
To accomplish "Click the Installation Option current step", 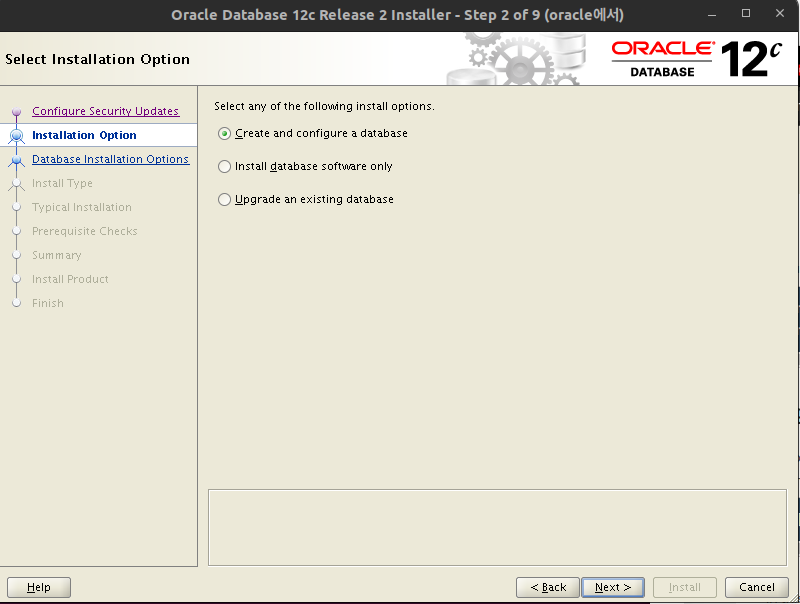I will pos(84,135).
